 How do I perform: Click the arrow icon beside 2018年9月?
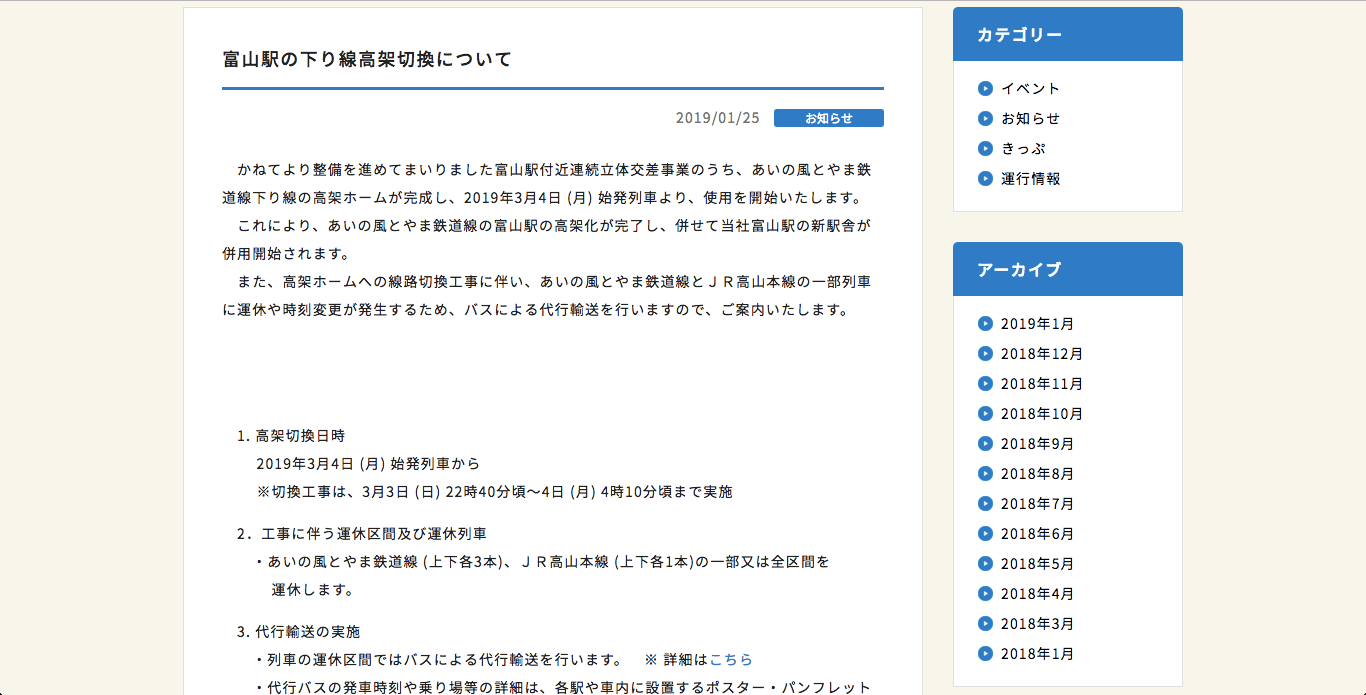(985, 443)
